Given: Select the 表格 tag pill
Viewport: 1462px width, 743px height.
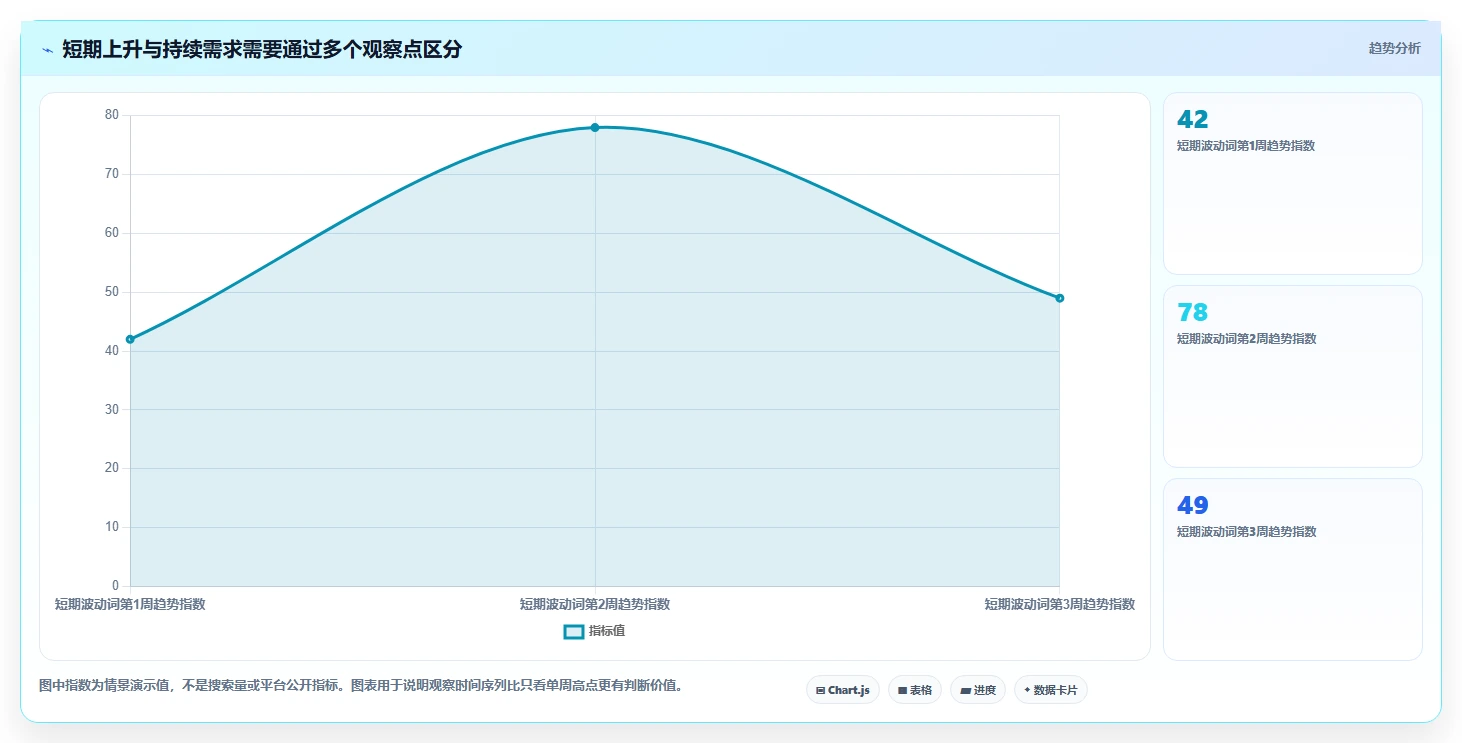Looking at the screenshot, I should [x=915, y=690].
